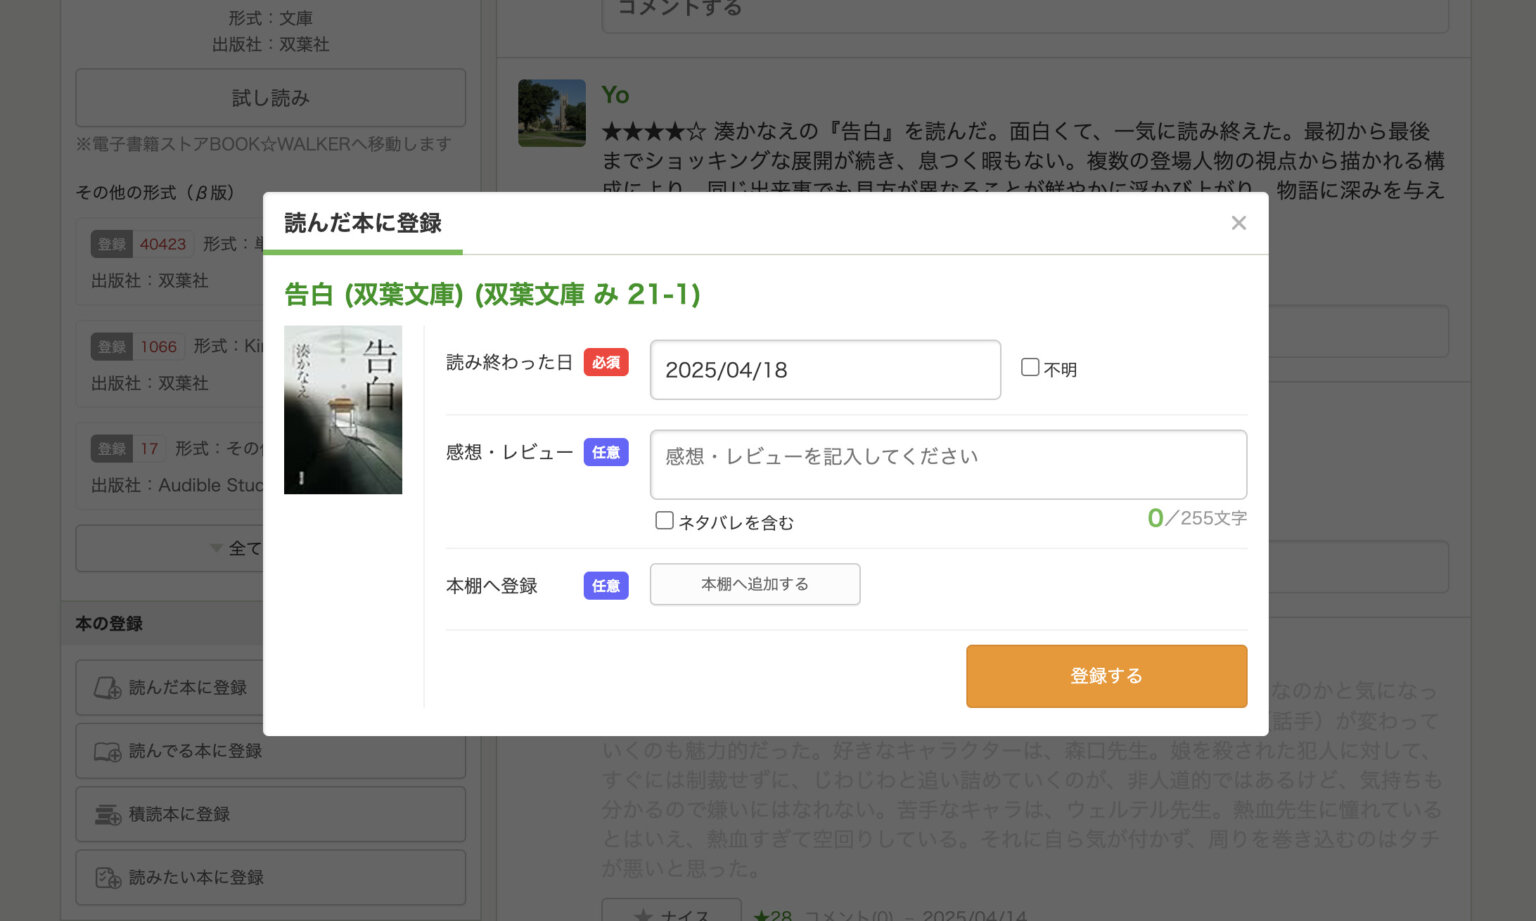Click the 登録 1066 count badge
The width and height of the screenshot is (1536, 921).
136,347
